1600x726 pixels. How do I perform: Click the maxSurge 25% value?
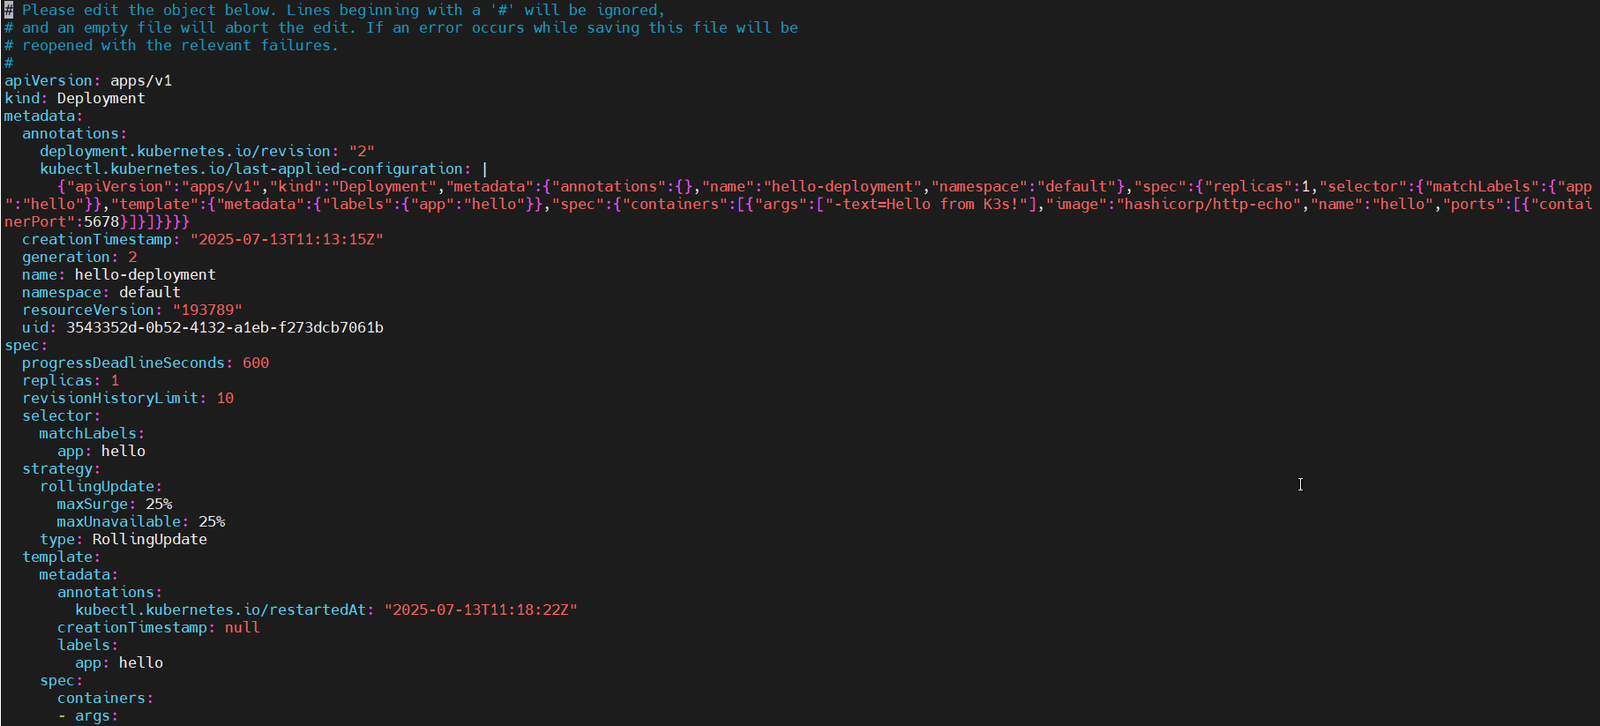click(159, 504)
